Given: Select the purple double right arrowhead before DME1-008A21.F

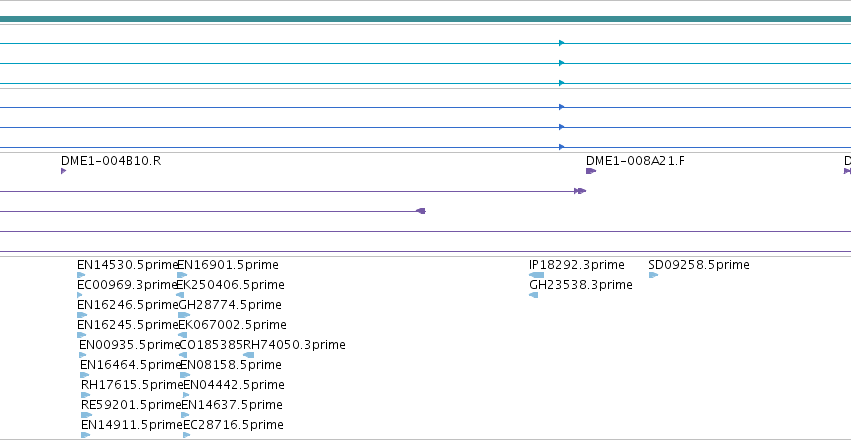Looking at the screenshot, I should (x=580, y=191).
